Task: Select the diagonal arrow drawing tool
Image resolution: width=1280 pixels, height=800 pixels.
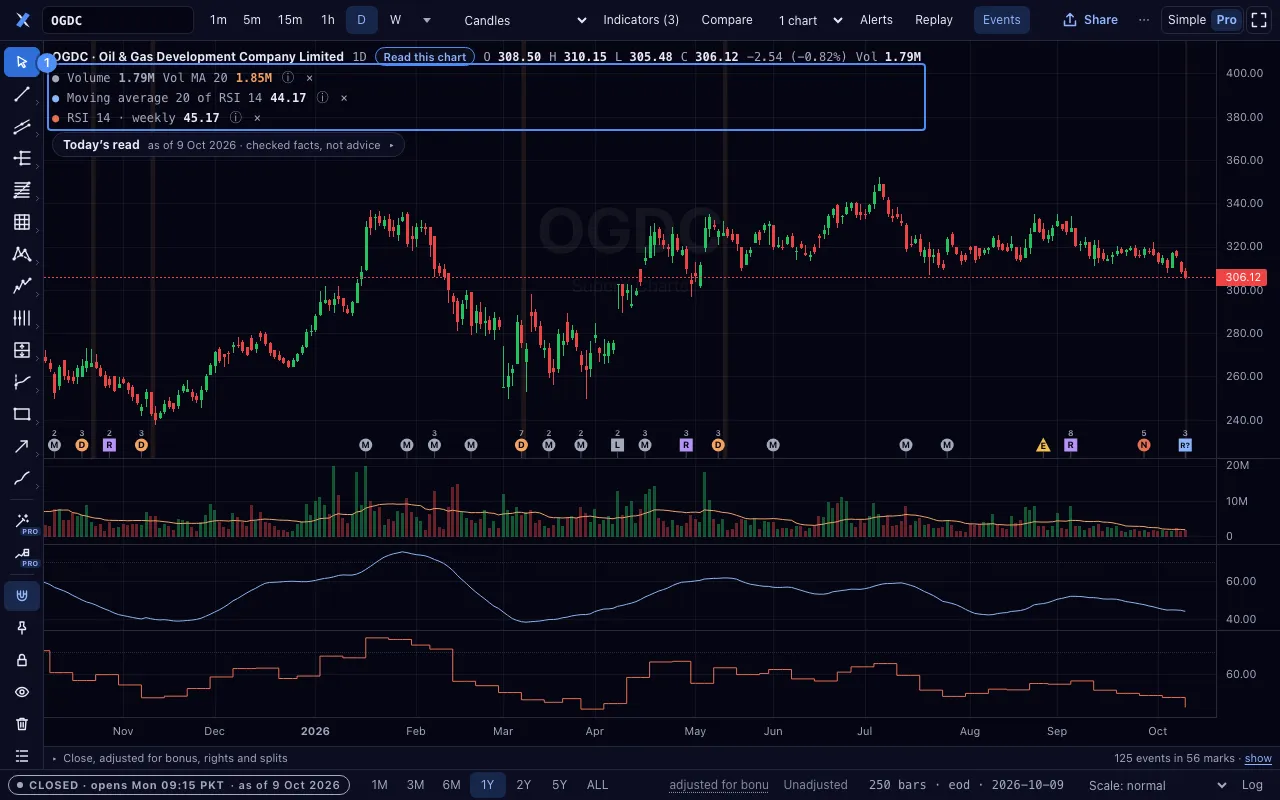Action: click(22, 446)
